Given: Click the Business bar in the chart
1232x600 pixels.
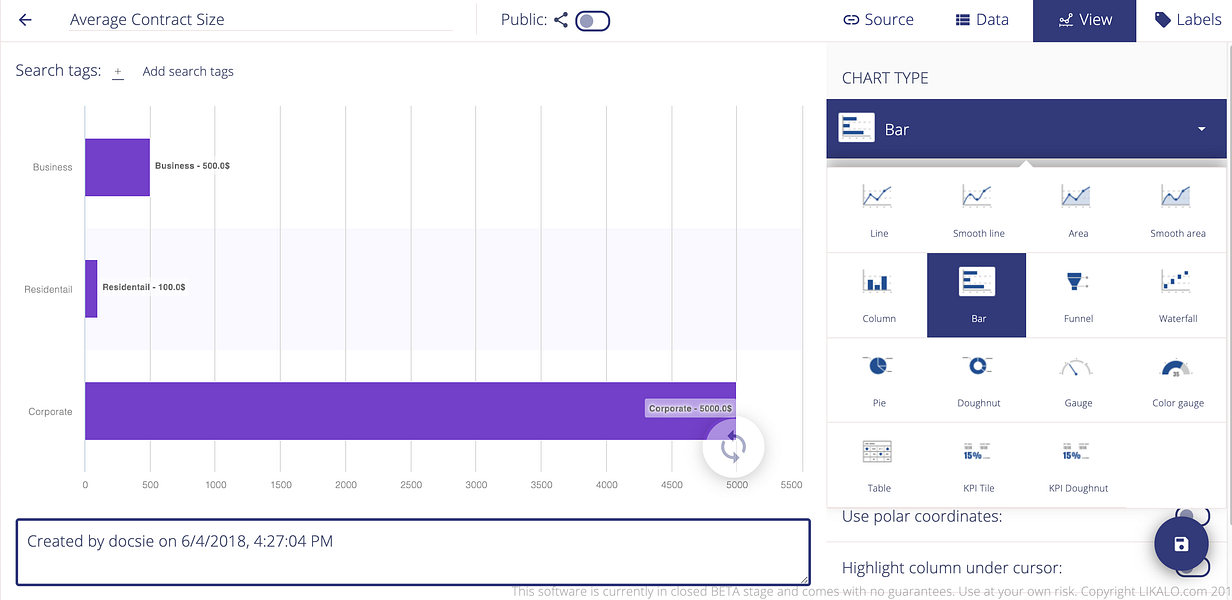Looking at the screenshot, I should 117,167.
